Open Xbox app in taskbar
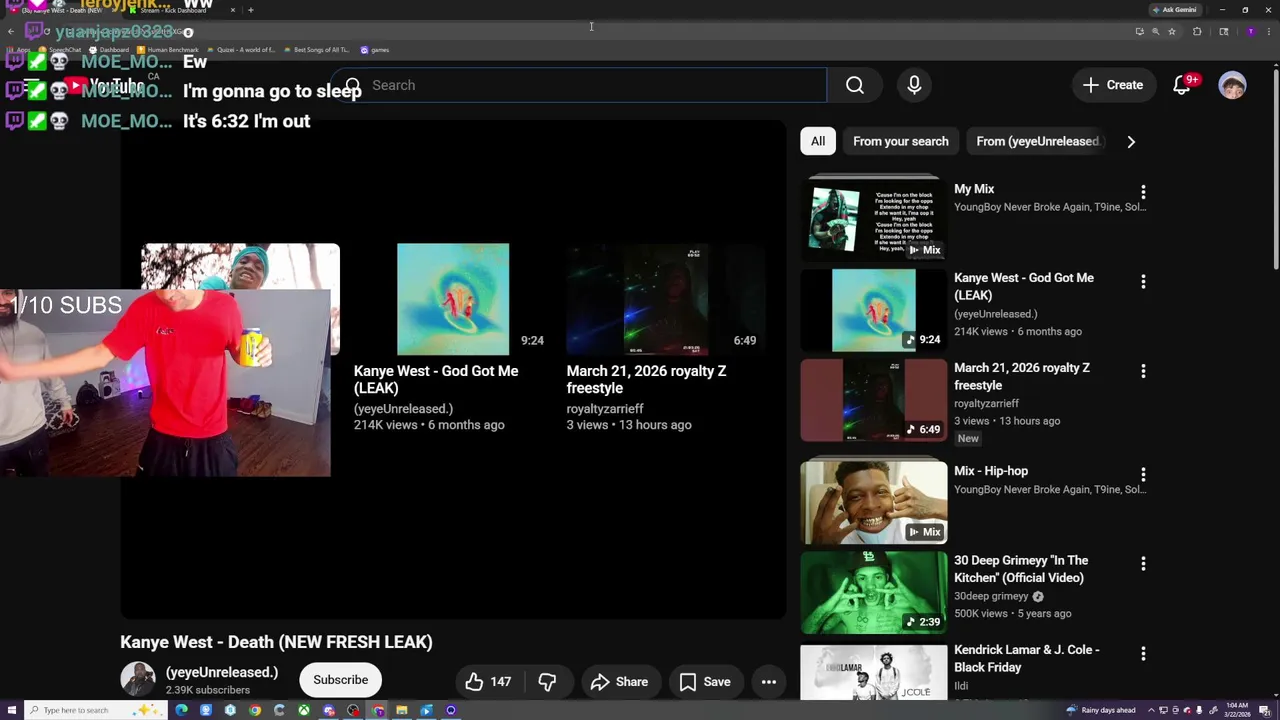 coord(304,711)
